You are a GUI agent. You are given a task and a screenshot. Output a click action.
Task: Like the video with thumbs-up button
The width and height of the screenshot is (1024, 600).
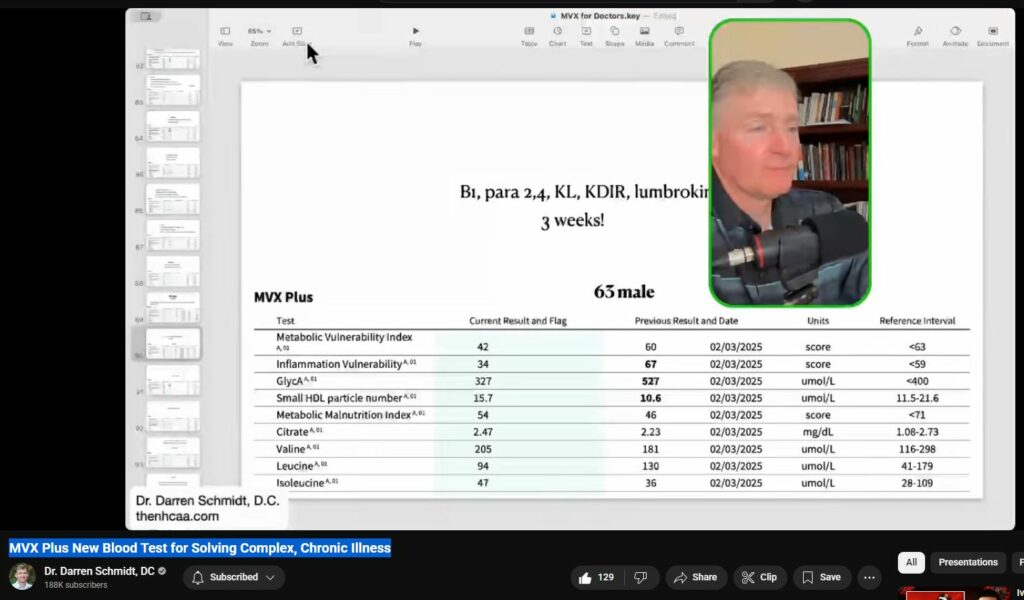pos(595,578)
